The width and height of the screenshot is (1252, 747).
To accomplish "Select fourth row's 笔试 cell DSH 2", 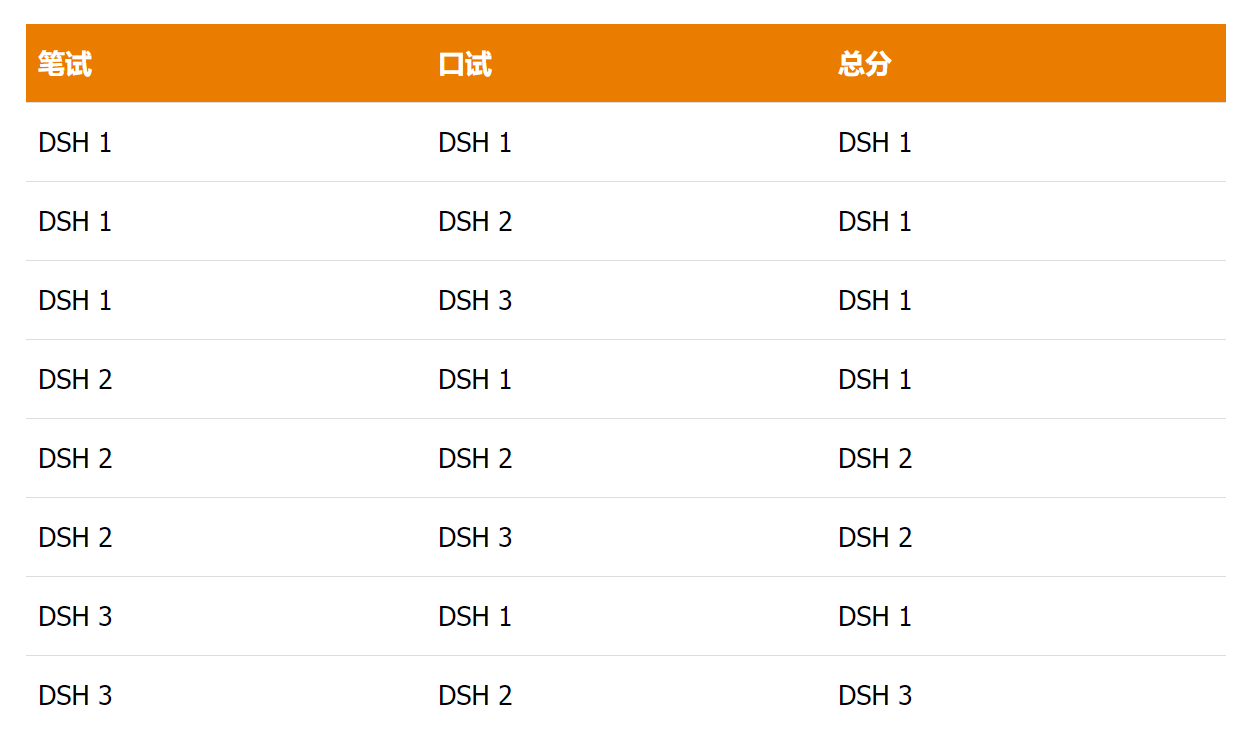I will 75,380.
